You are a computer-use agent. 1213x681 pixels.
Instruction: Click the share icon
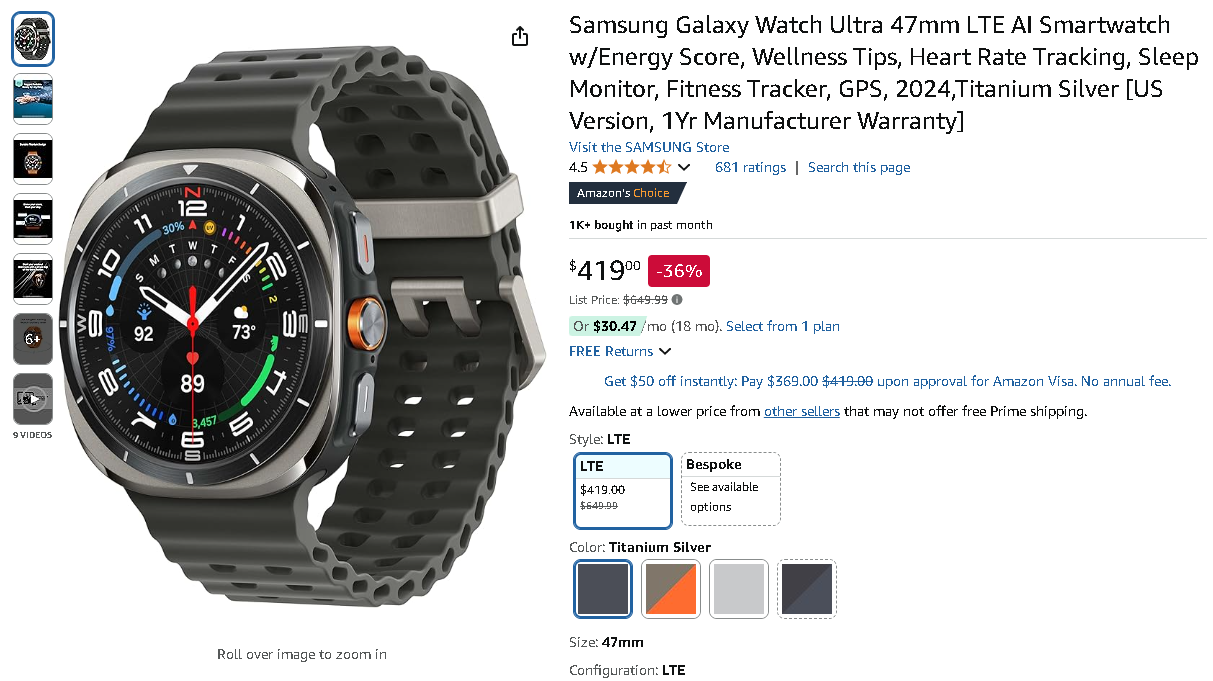pyautogui.click(x=519, y=35)
